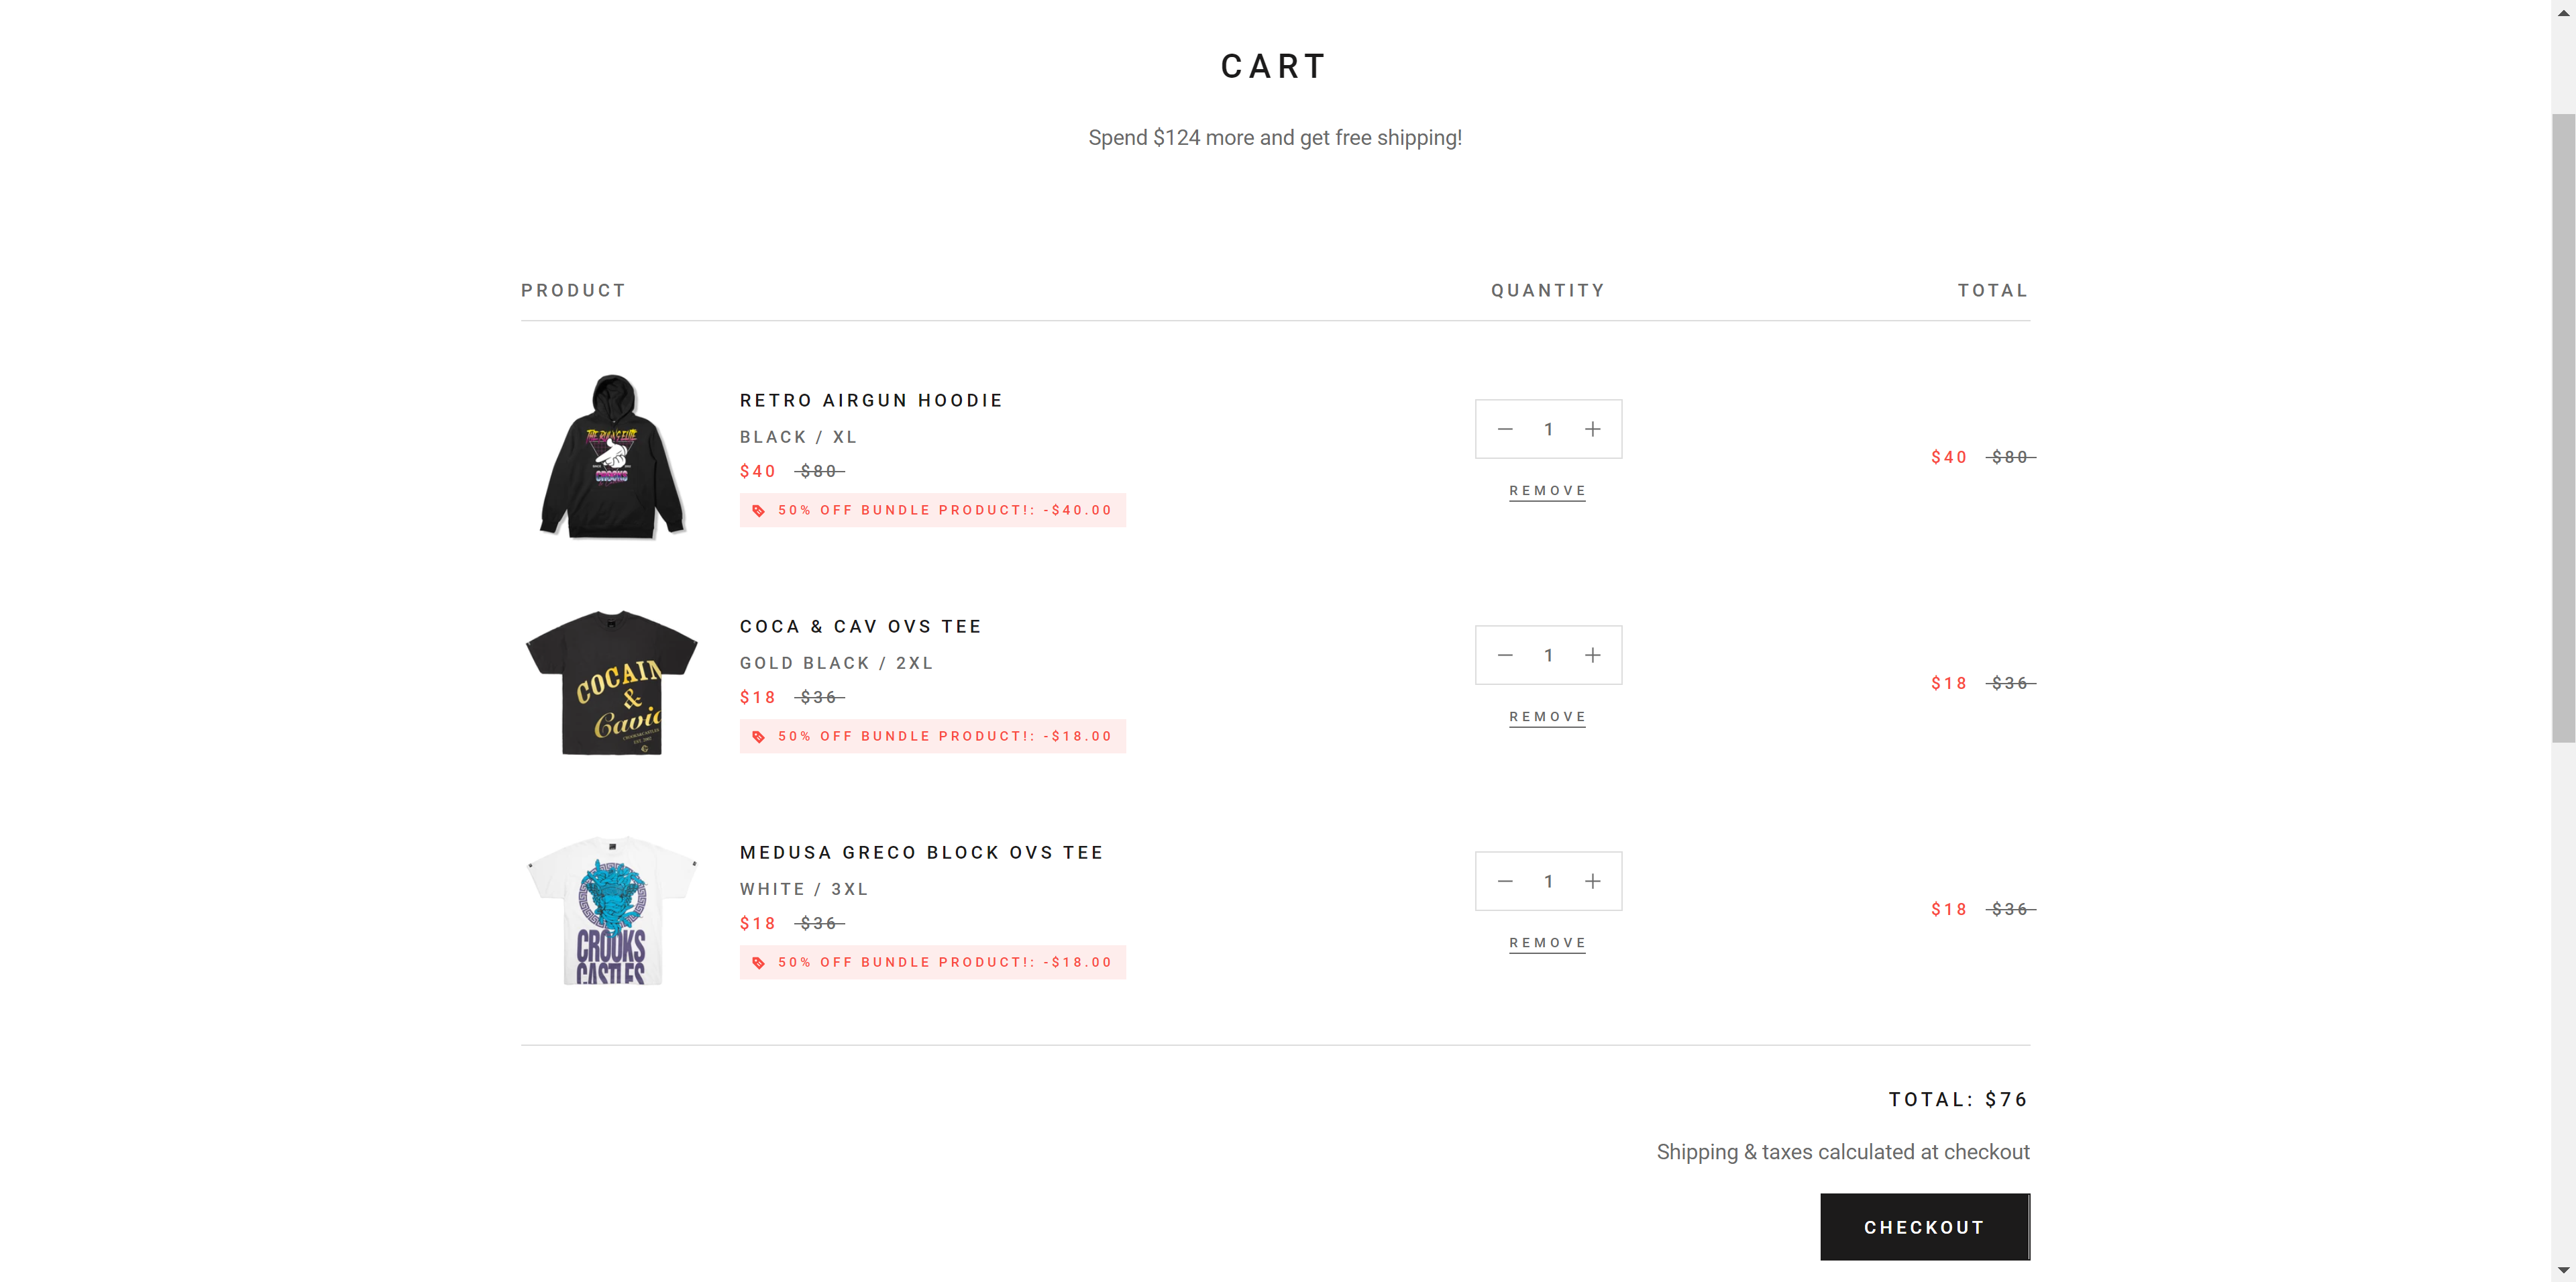Reduce Medusa Greco Block Tee quantity

coord(1504,881)
